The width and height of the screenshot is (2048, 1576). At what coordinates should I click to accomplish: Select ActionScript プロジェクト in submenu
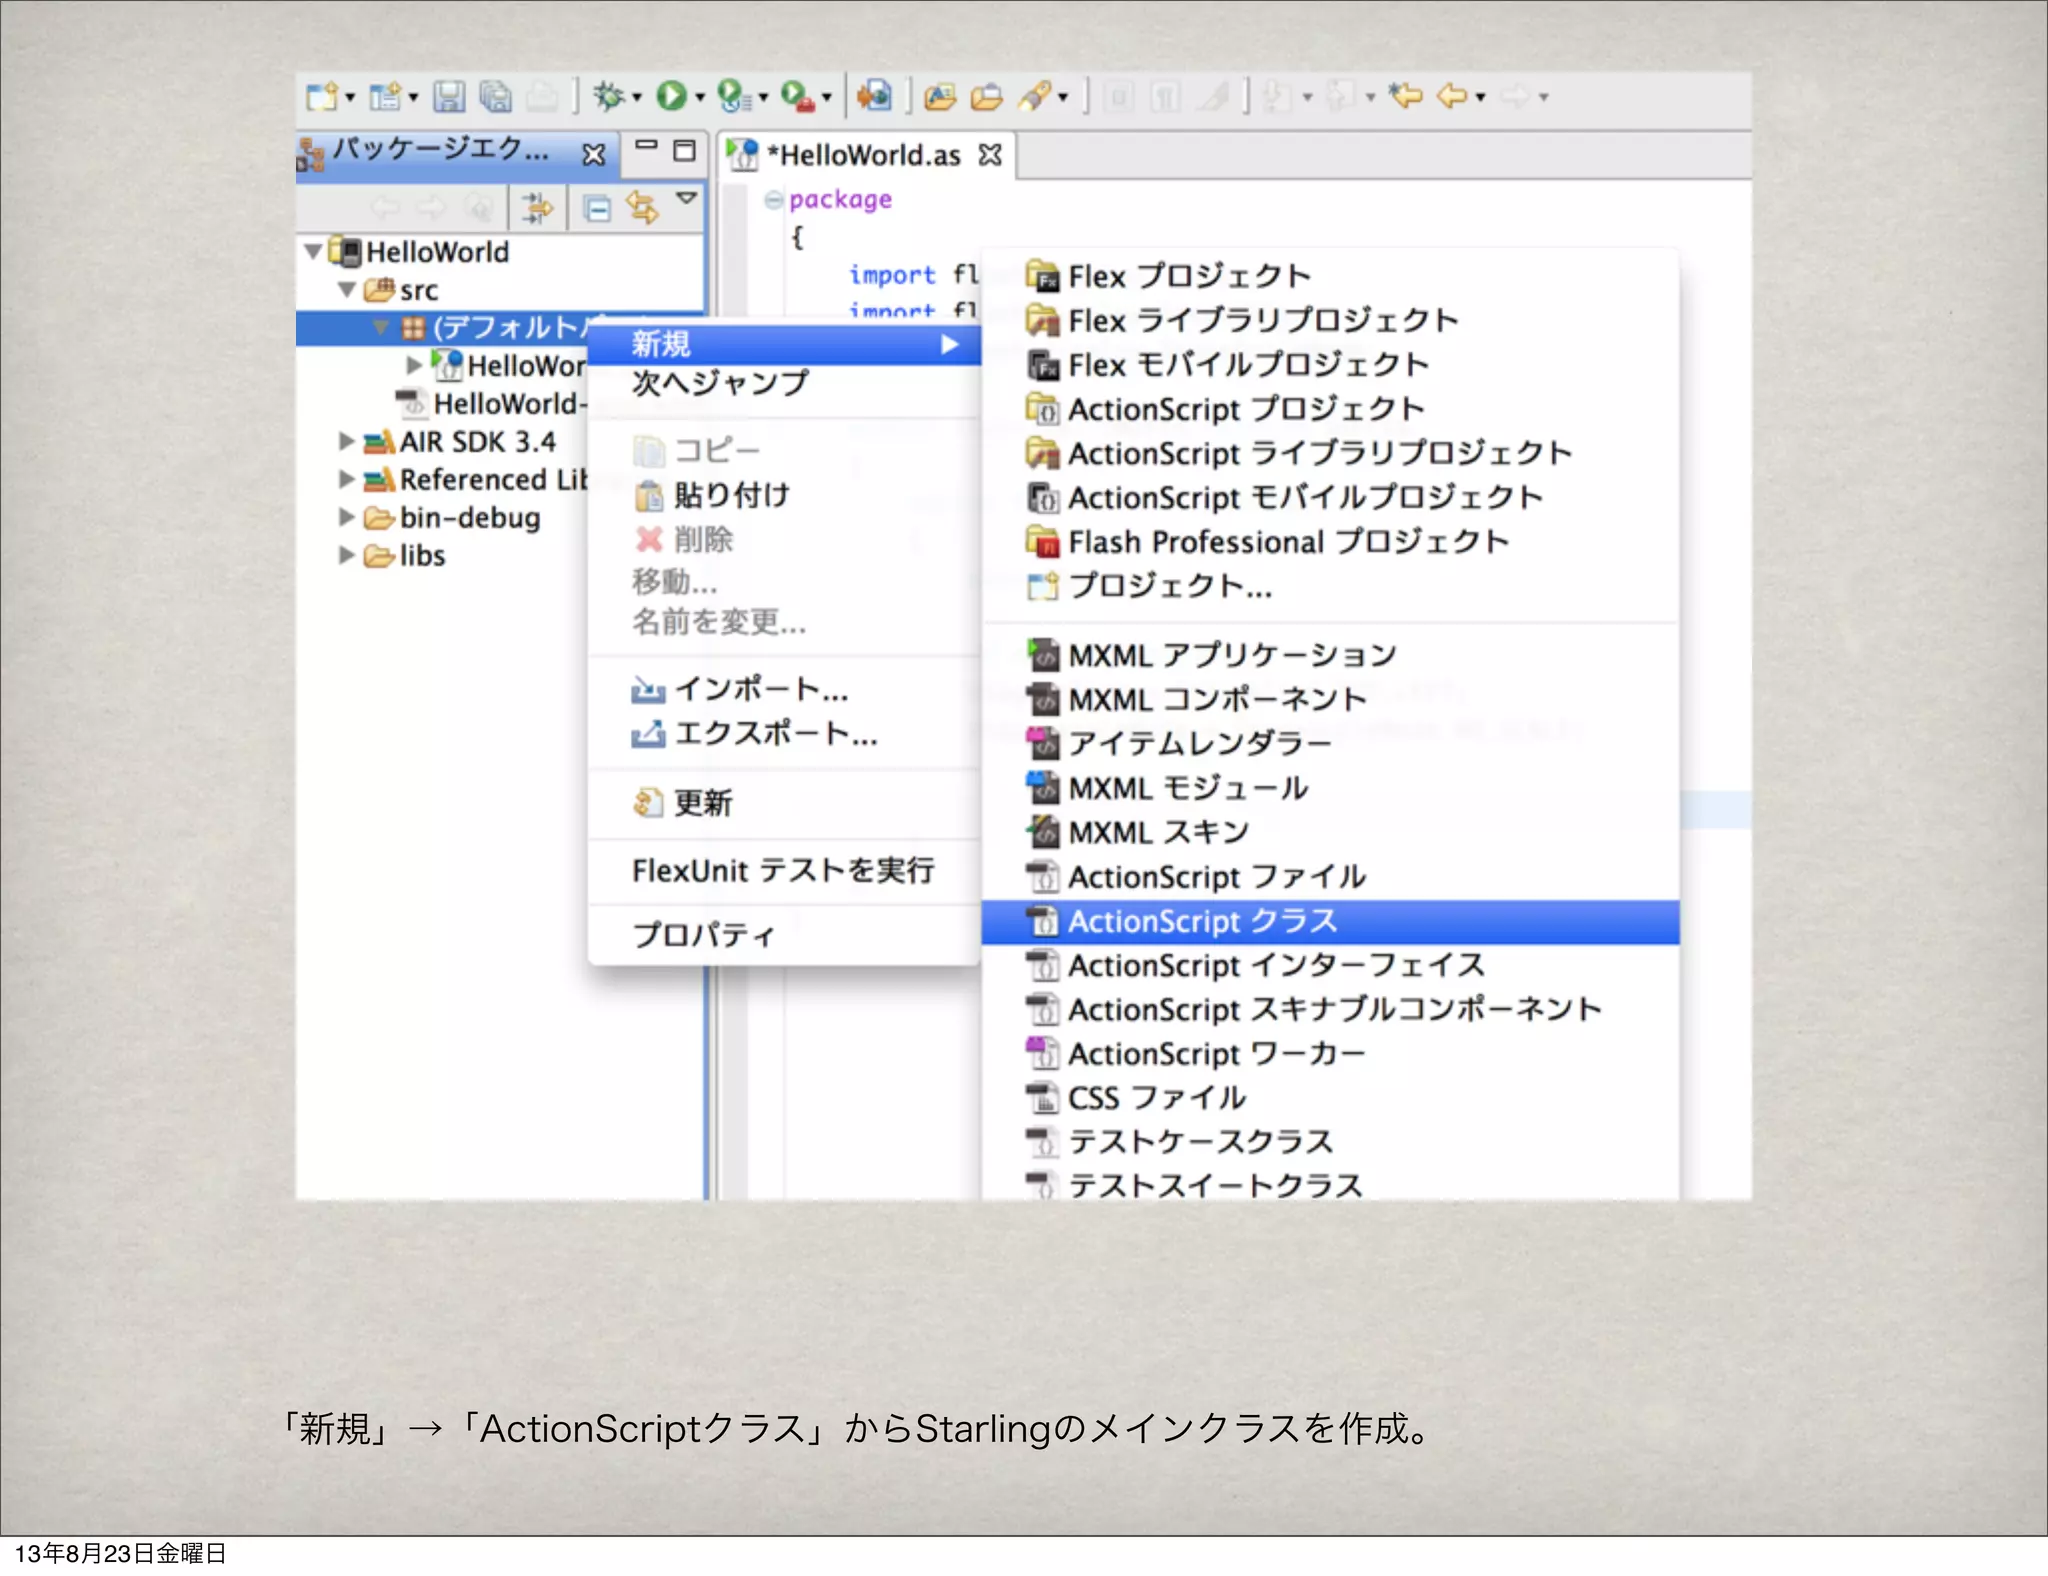pos(1330,409)
